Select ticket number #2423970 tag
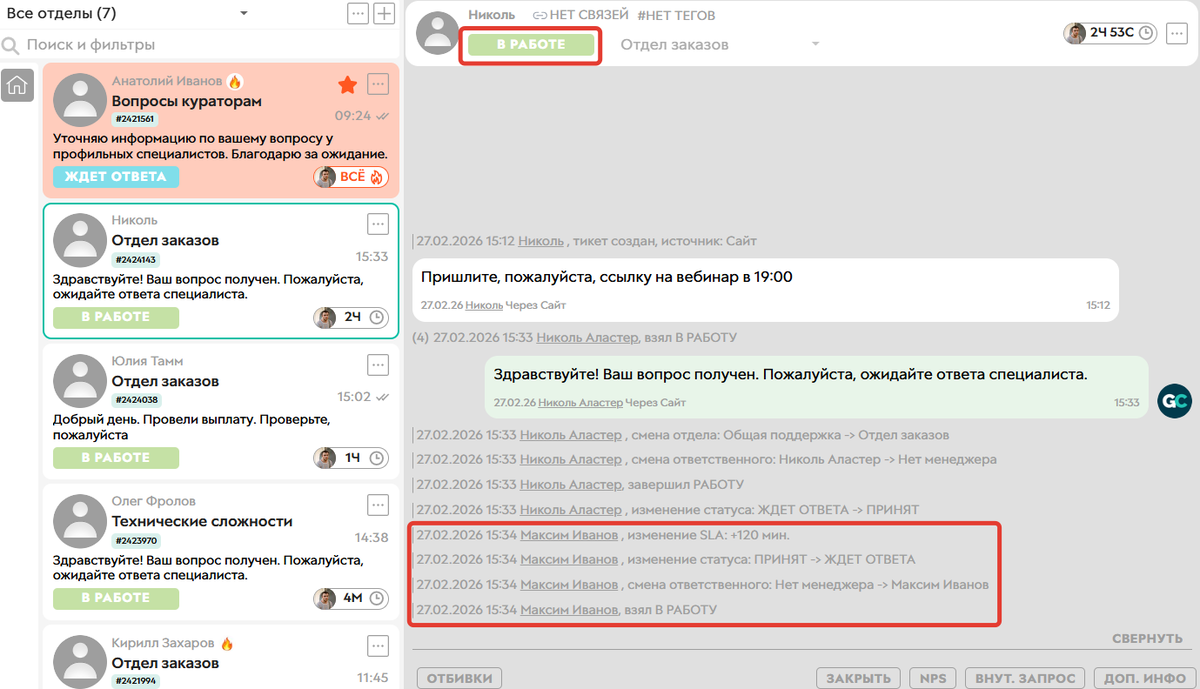The height and width of the screenshot is (689, 1200). [x=135, y=541]
